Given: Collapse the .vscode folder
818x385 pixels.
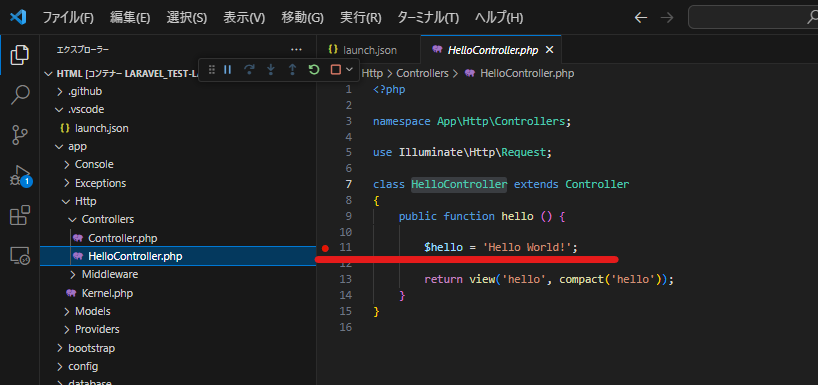Looking at the screenshot, I should 178,110.
